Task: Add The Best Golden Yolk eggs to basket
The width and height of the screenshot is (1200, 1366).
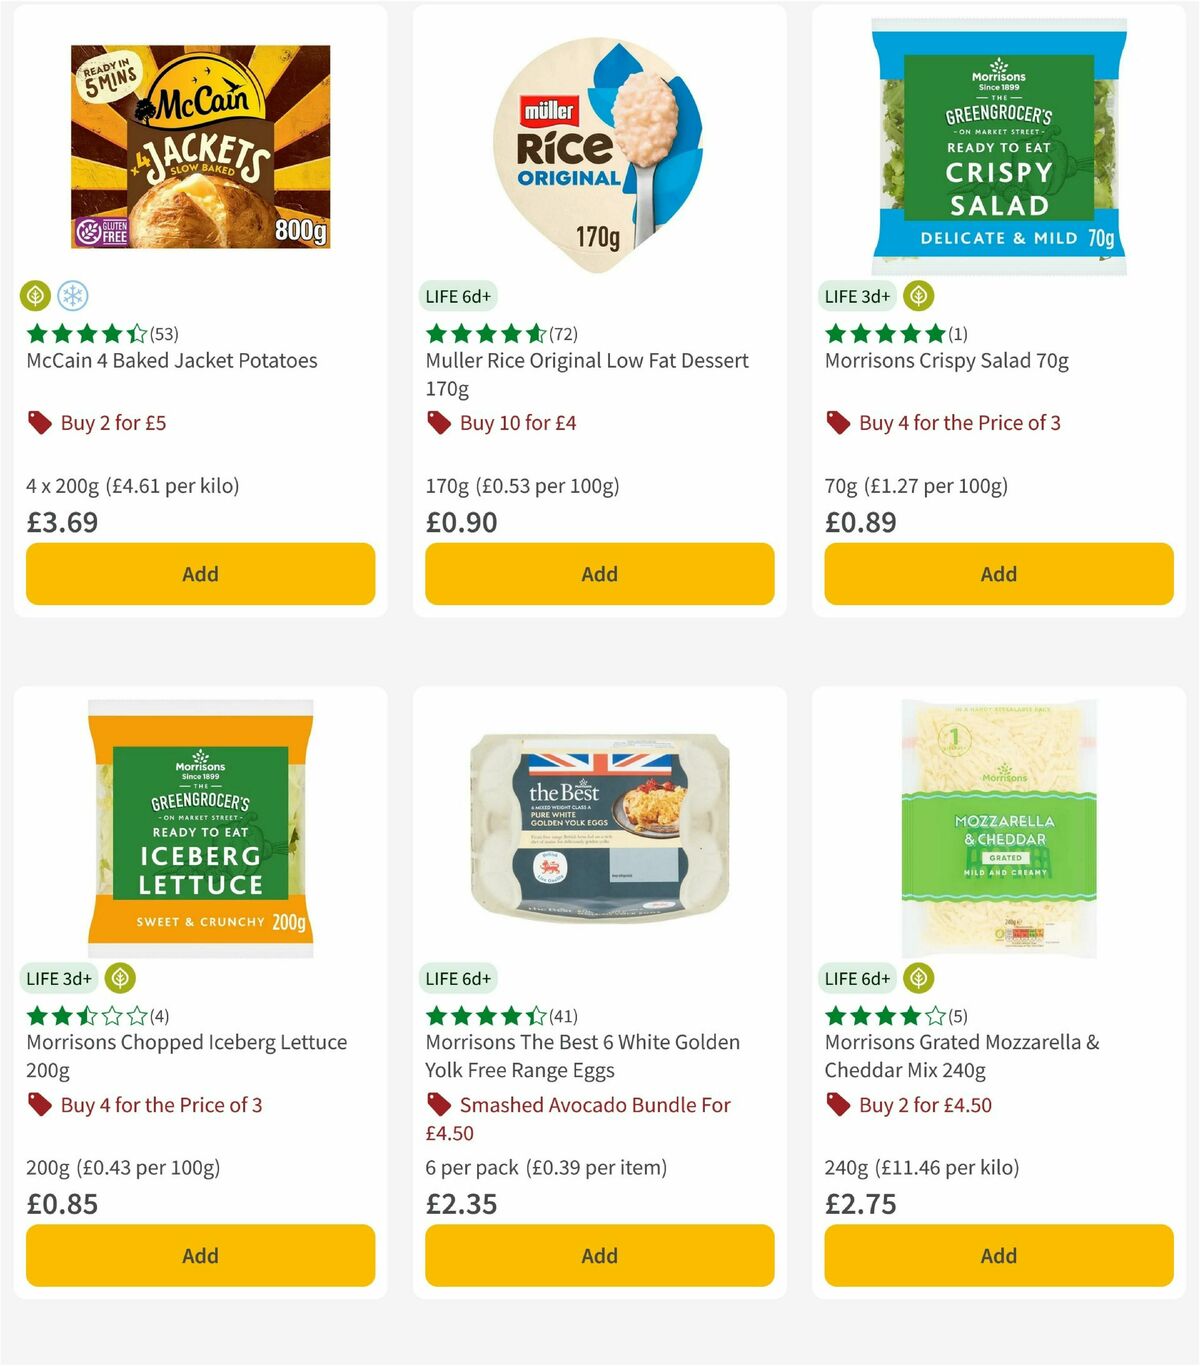Action: tap(599, 1255)
